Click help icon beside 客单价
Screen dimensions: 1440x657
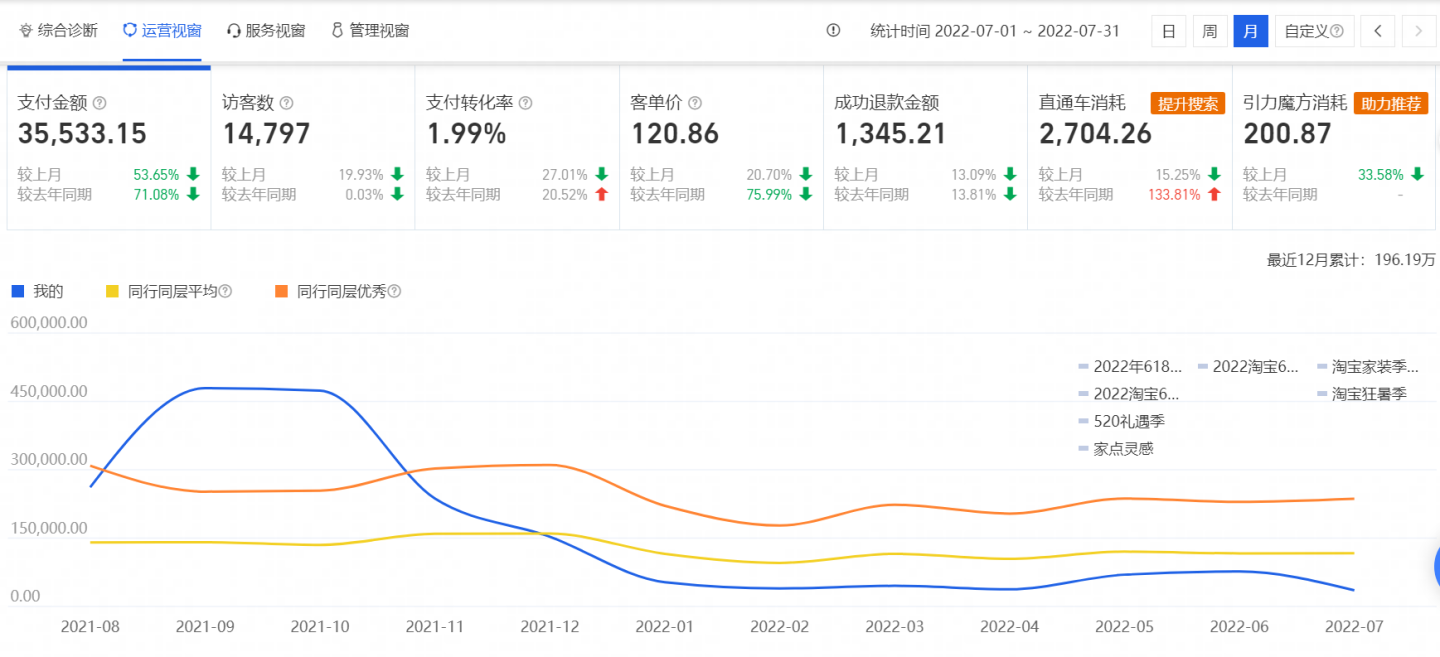coord(695,103)
